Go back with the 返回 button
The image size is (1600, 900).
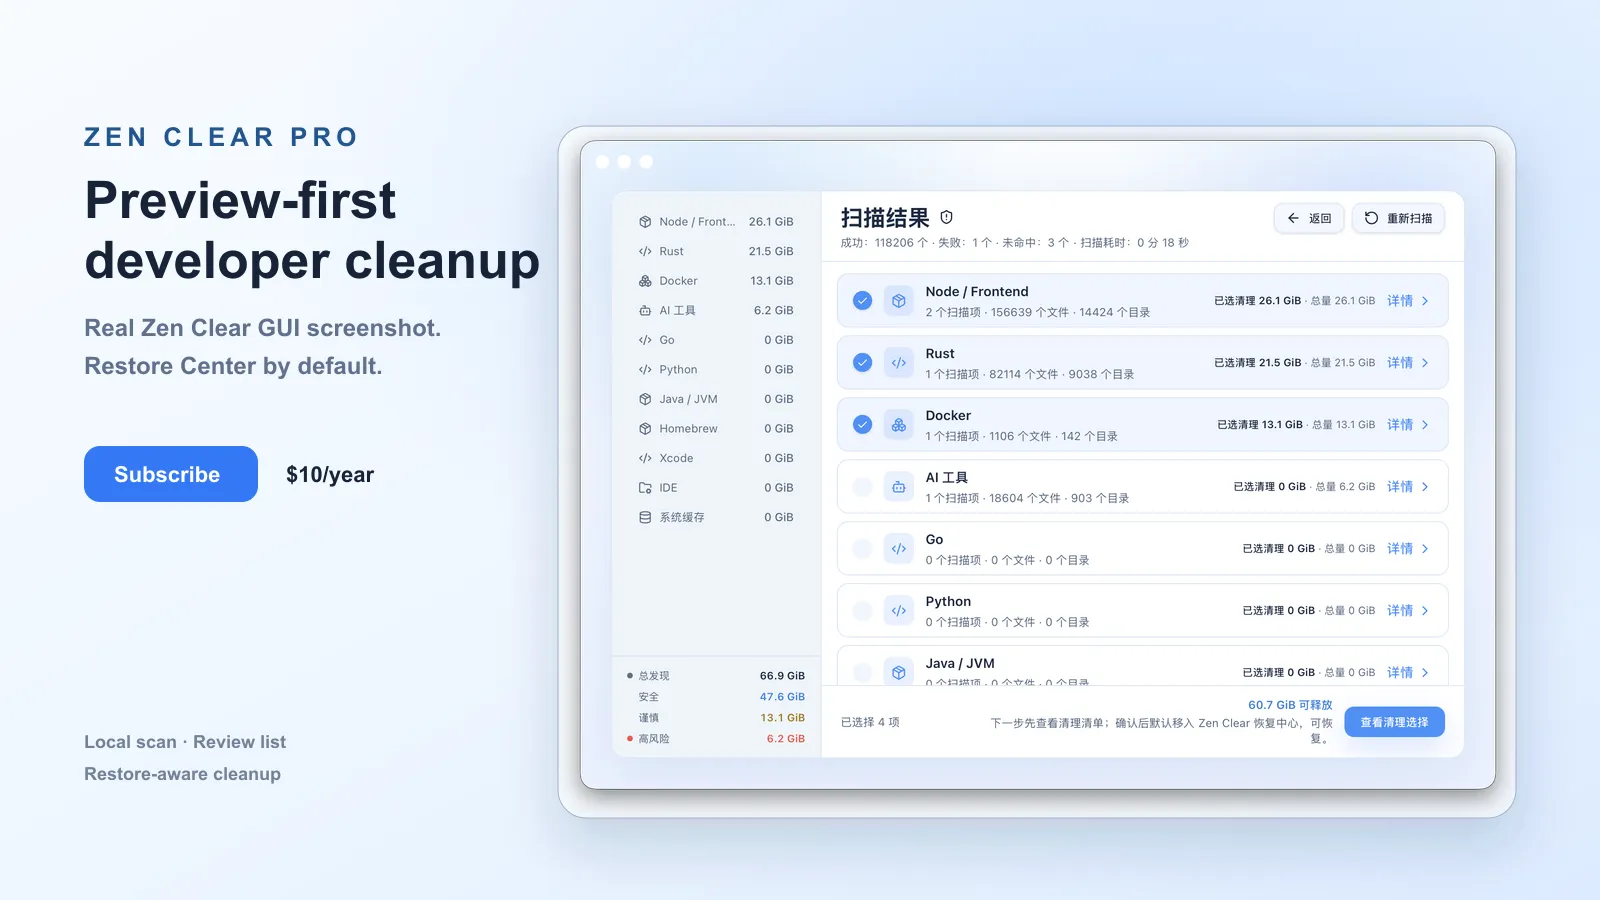coord(1309,218)
